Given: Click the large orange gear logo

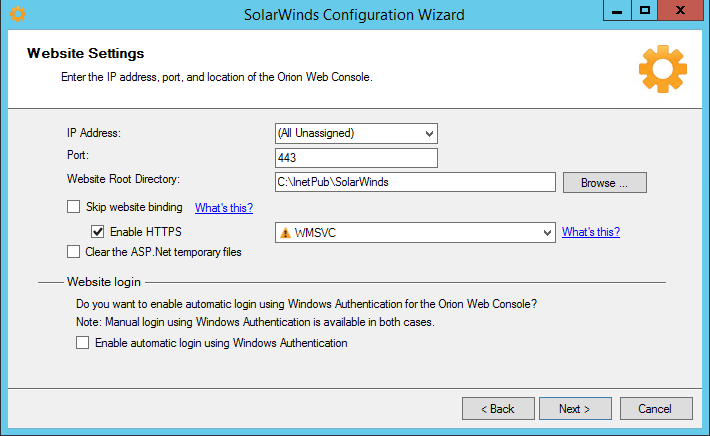Looking at the screenshot, I should pos(662,70).
